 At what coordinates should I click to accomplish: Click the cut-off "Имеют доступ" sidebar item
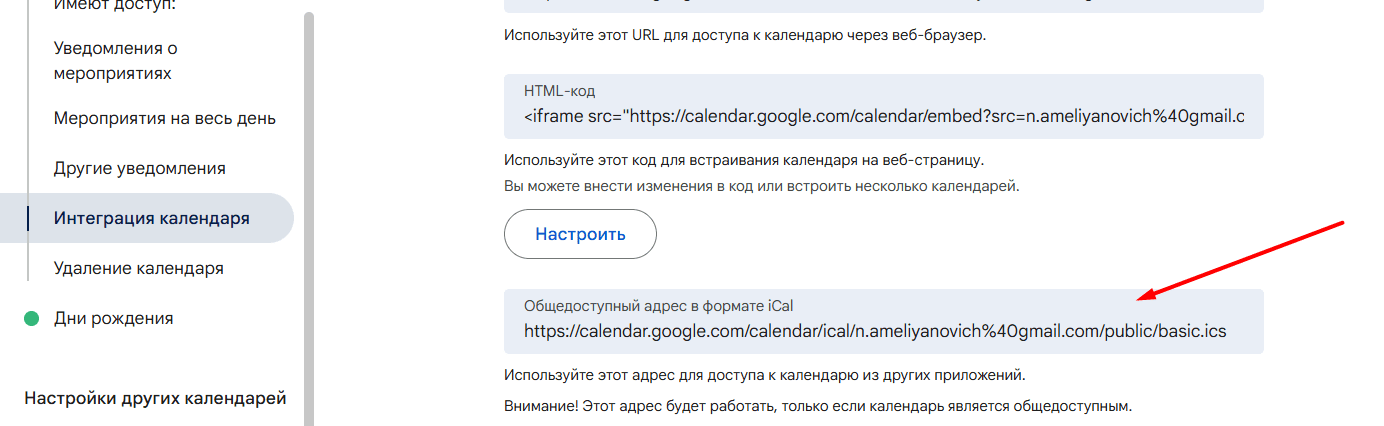coord(114,6)
